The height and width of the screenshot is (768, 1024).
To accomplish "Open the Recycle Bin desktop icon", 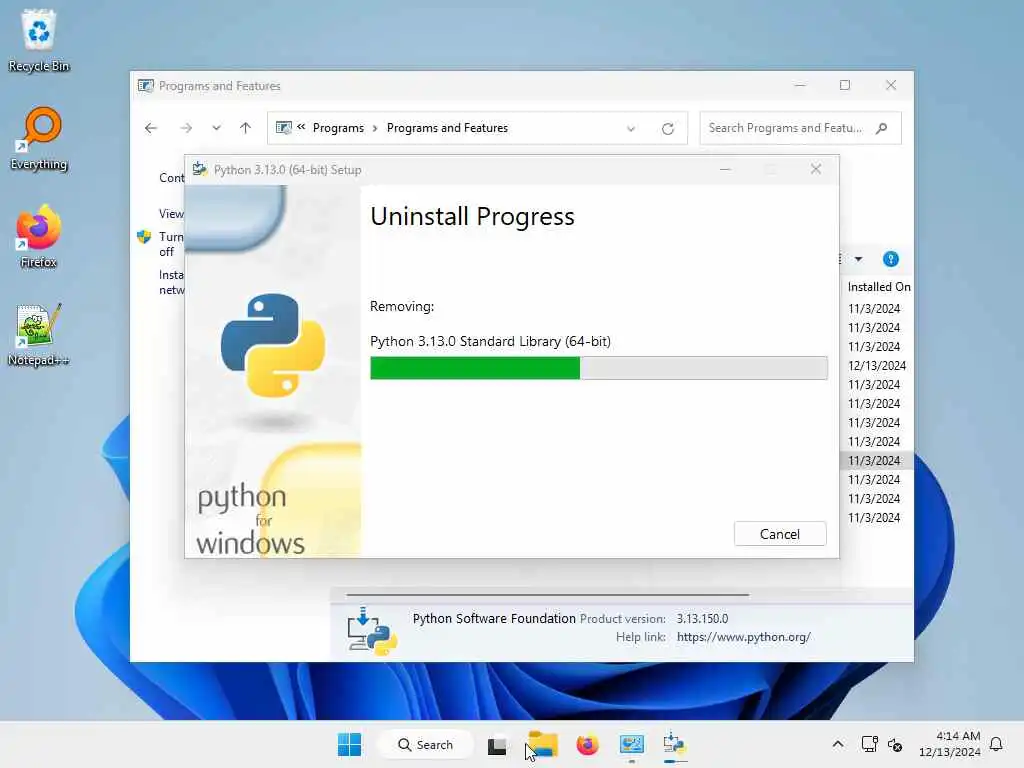I will pyautogui.click(x=39, y=40).
